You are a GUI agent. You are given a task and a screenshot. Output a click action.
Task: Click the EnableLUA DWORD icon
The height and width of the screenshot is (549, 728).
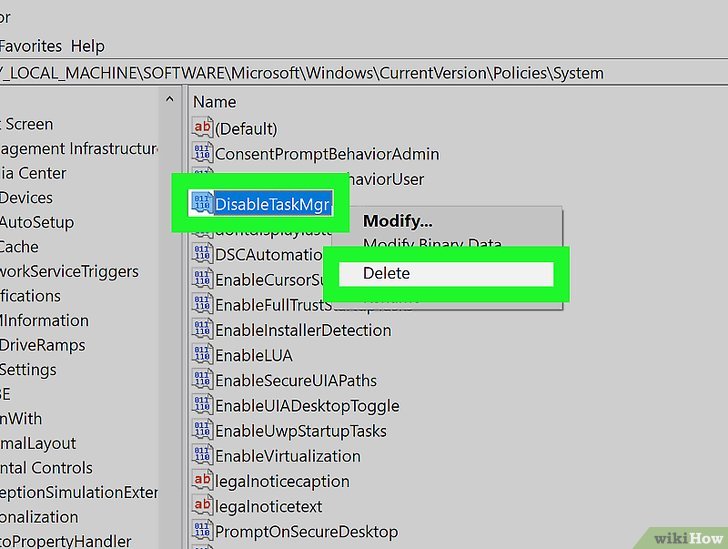(202, 354)
